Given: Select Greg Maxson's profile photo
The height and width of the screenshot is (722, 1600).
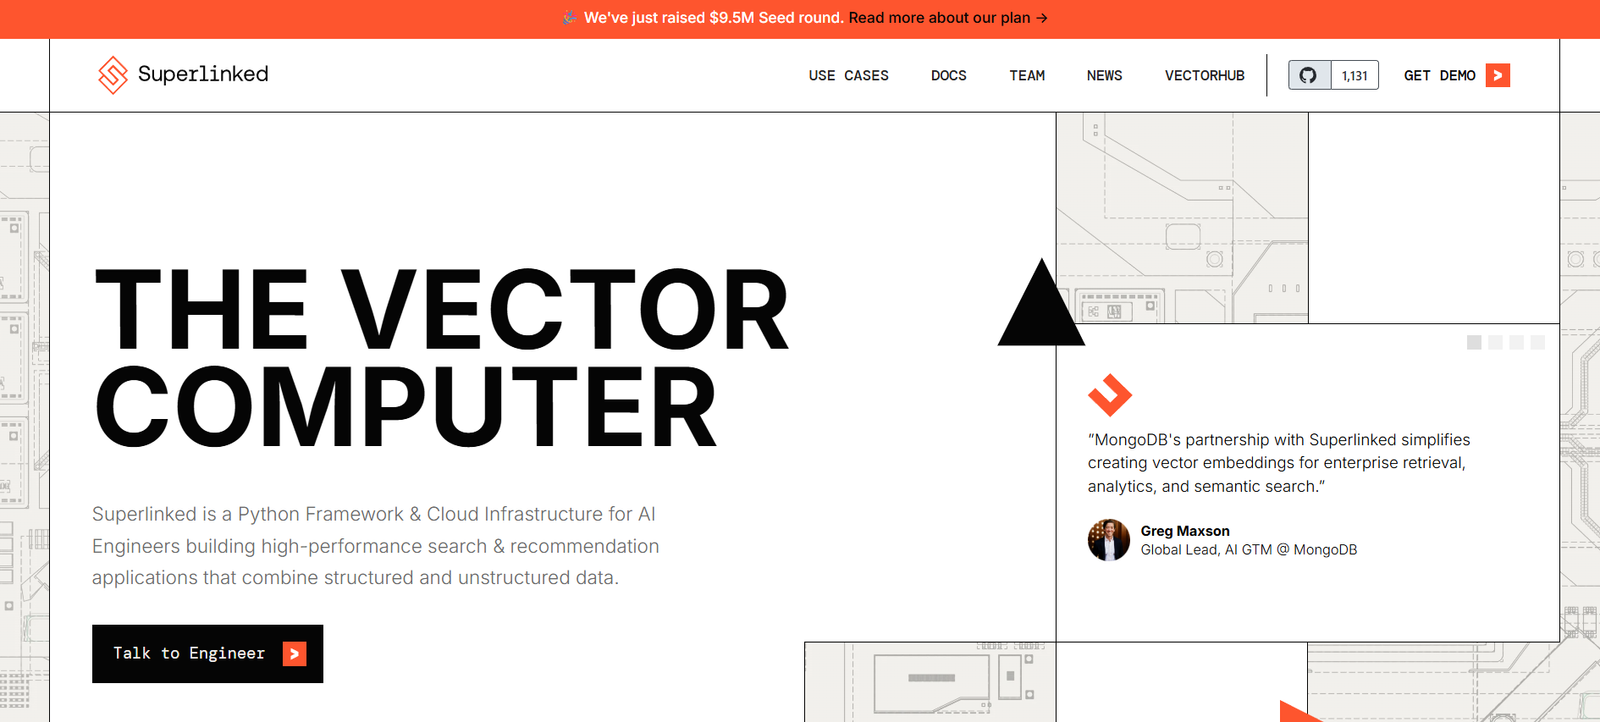Looking at the screenshot, I should [1108, 540].
